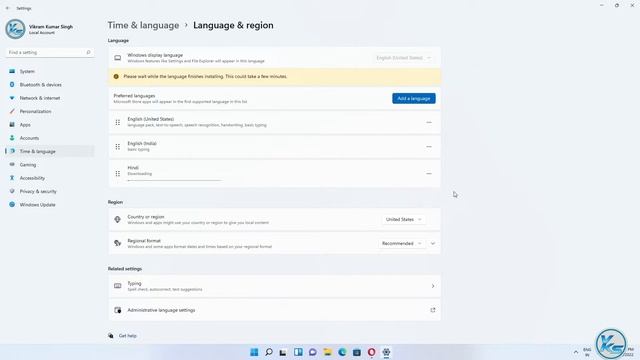Click Time & language breadcrumb link
The height and width of the screenshot is (360, 640).
point(143,25)
